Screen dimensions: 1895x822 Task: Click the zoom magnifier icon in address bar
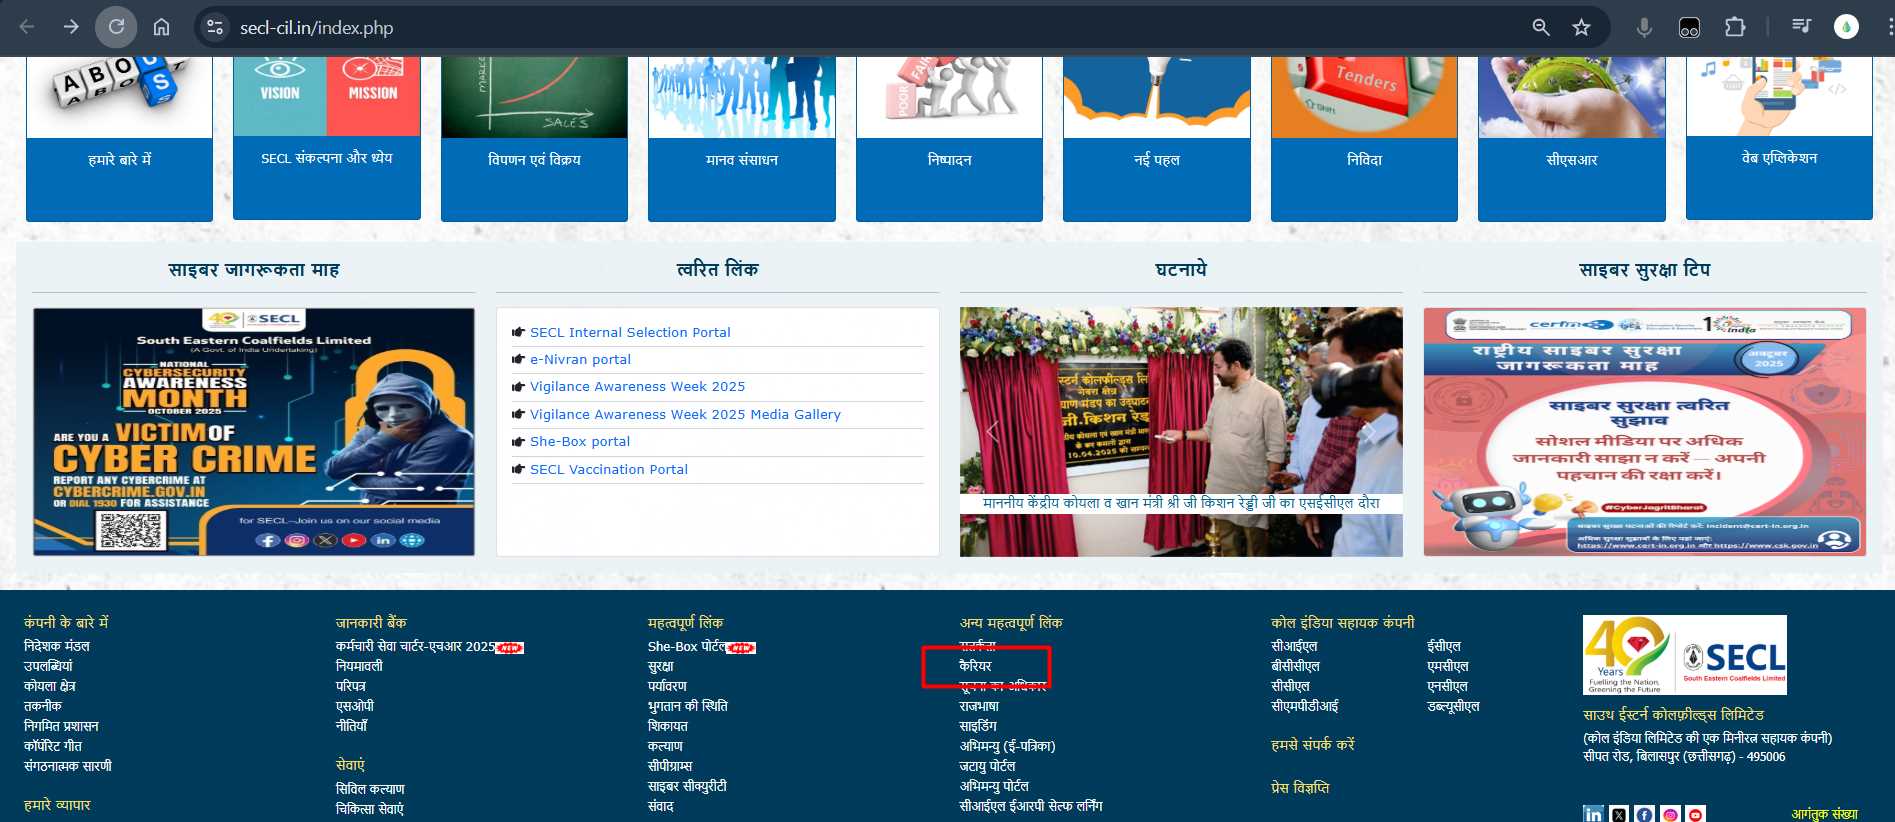1541,27
